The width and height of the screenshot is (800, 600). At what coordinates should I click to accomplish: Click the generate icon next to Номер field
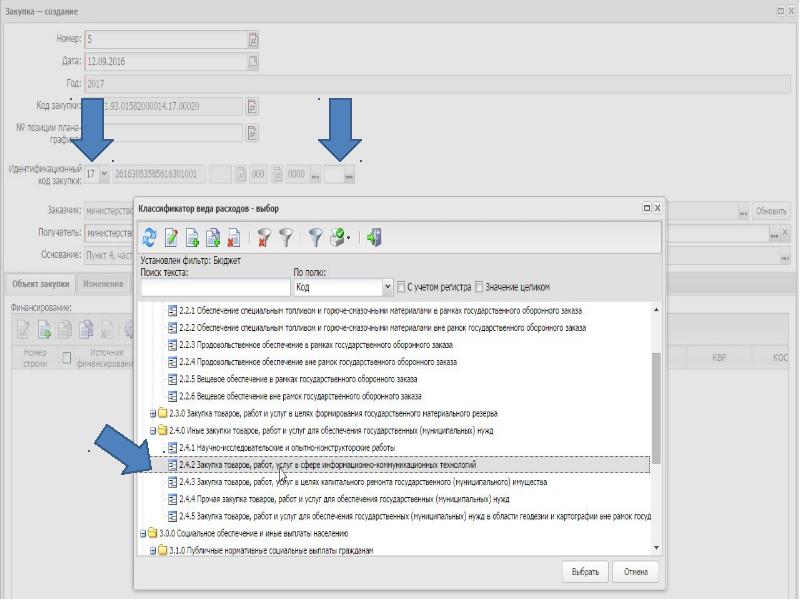point(253,39)
